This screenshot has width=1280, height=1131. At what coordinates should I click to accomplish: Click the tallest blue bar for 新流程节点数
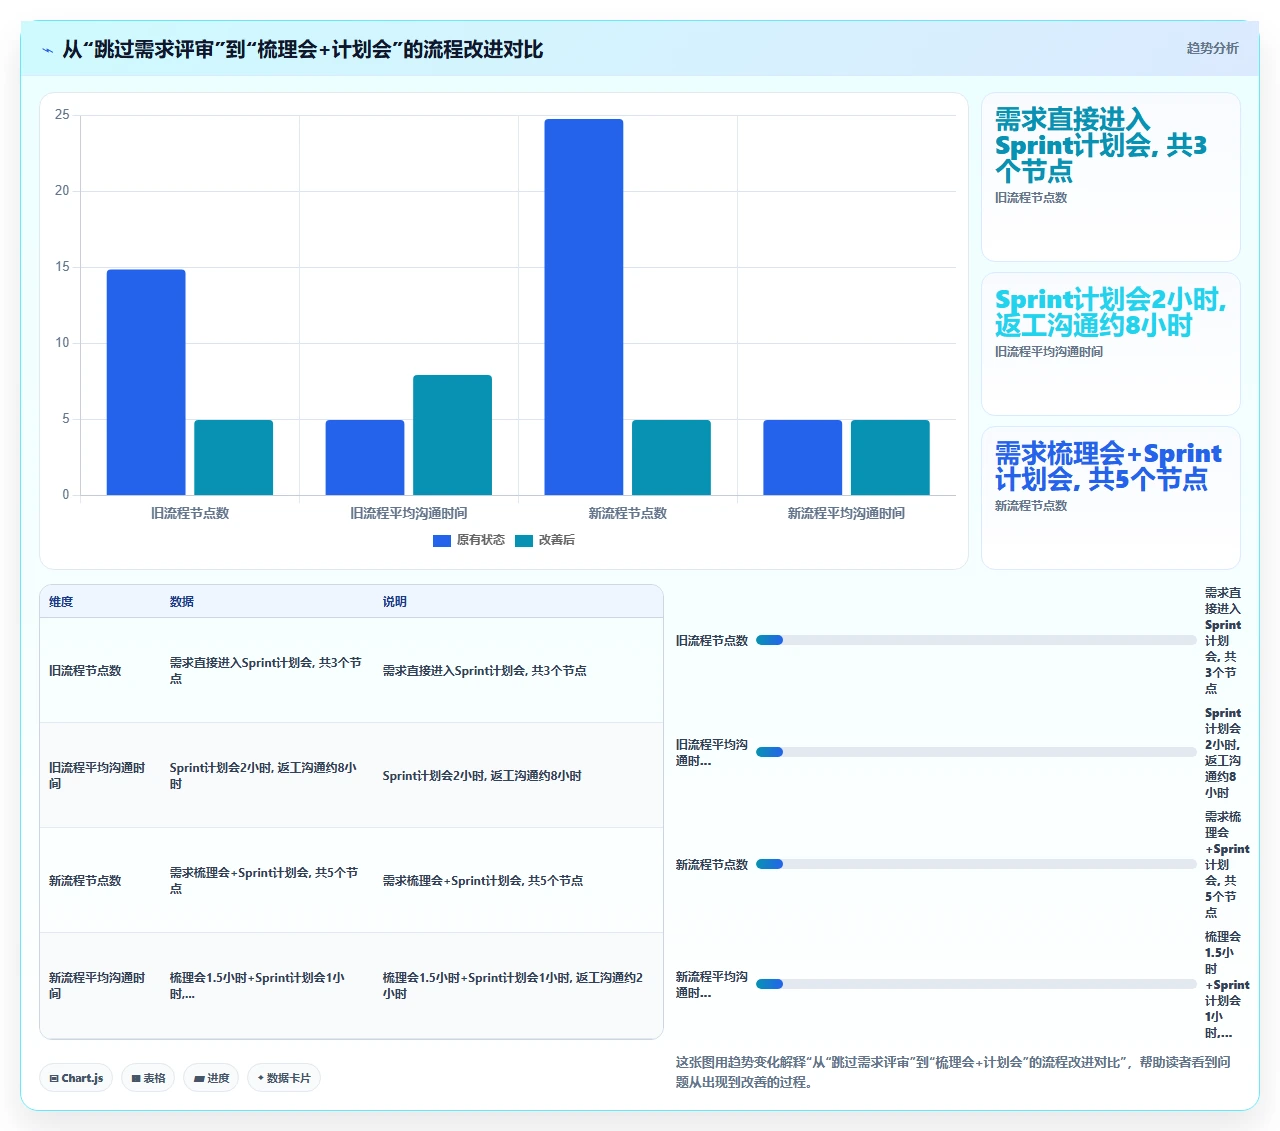pos(584,307)
